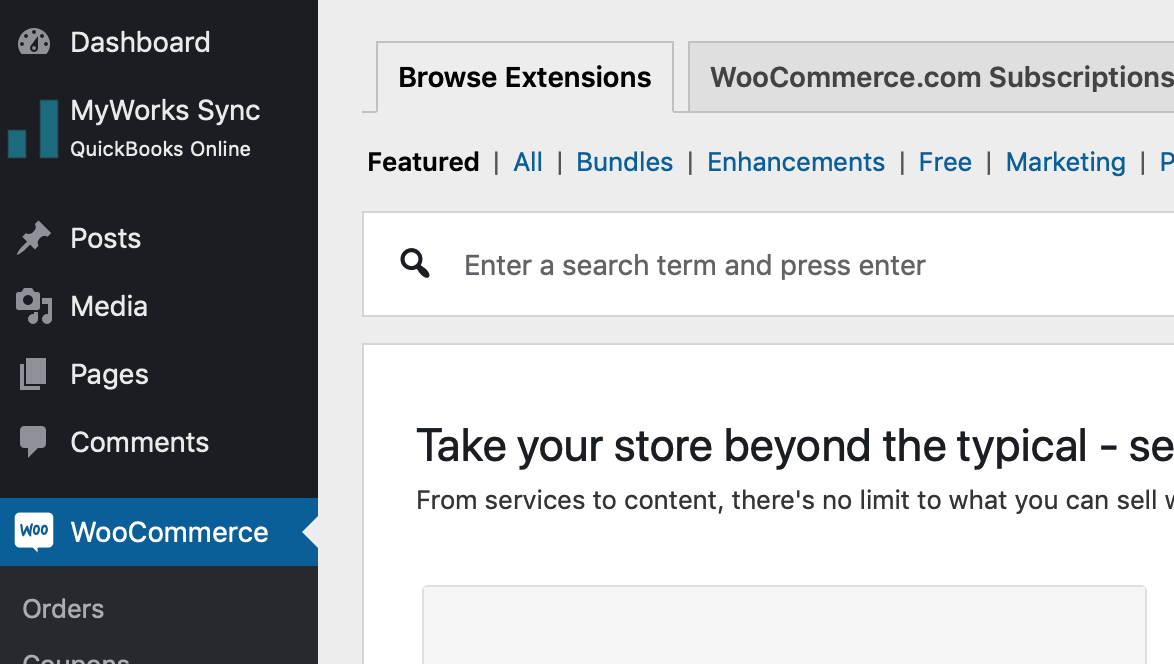Click the Woo logo icon

click(x=34, y=532)
